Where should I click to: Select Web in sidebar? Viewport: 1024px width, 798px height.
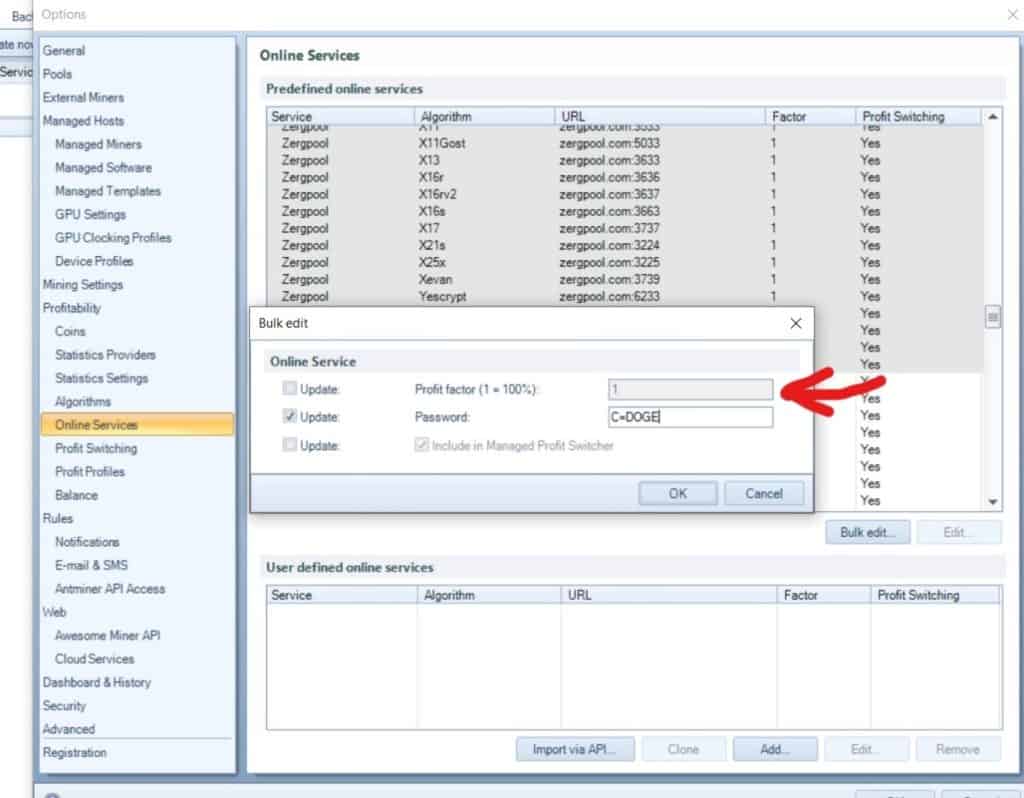(x=54, y=613)
